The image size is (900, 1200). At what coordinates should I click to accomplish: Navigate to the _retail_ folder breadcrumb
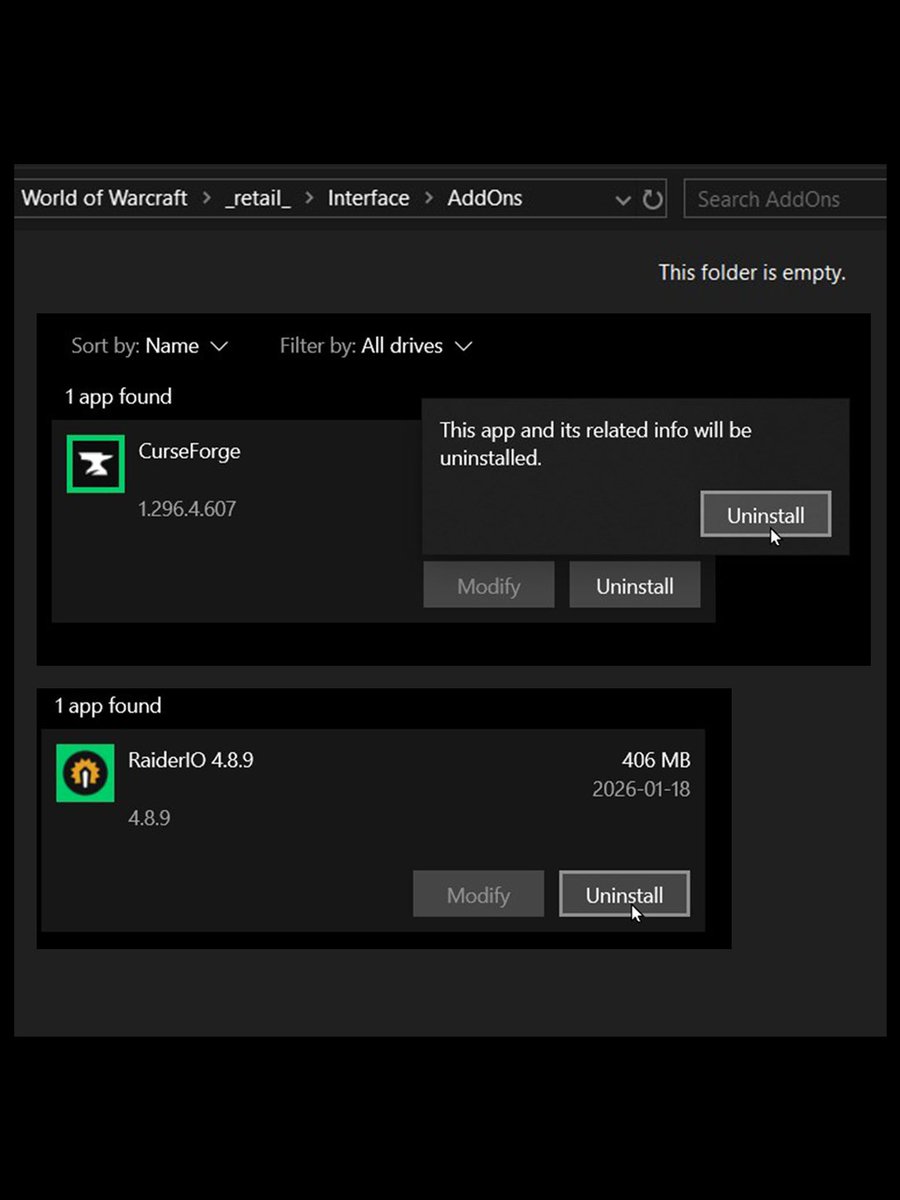coord(258,198)
